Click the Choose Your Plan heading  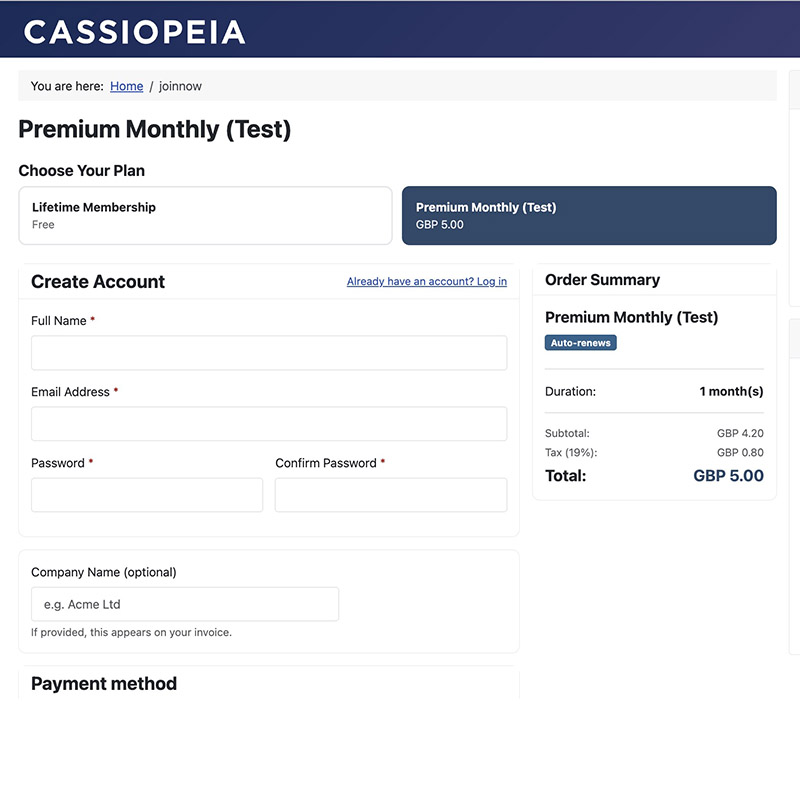tap(82, 170)
